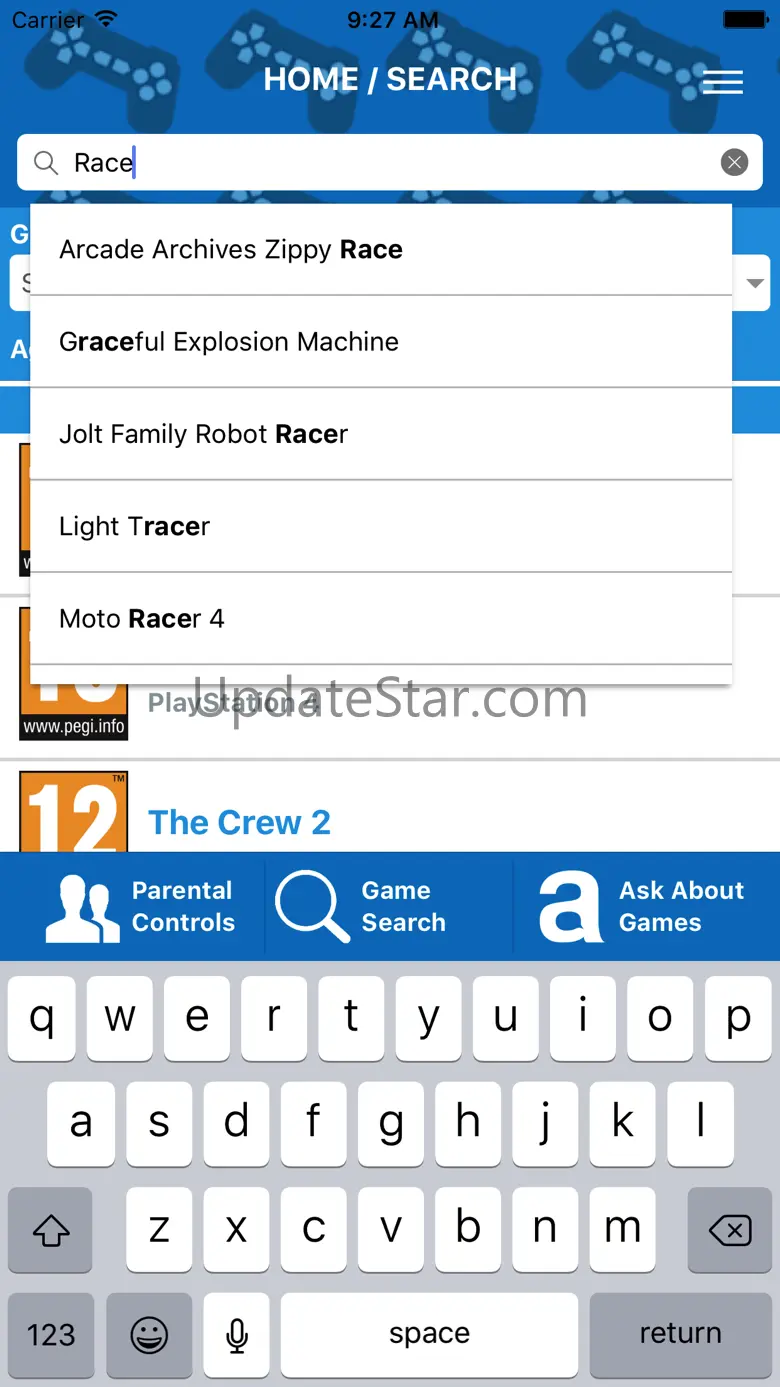
Task: Switch keyboard to 123 numbers
Action: (x=50, y=1334)
